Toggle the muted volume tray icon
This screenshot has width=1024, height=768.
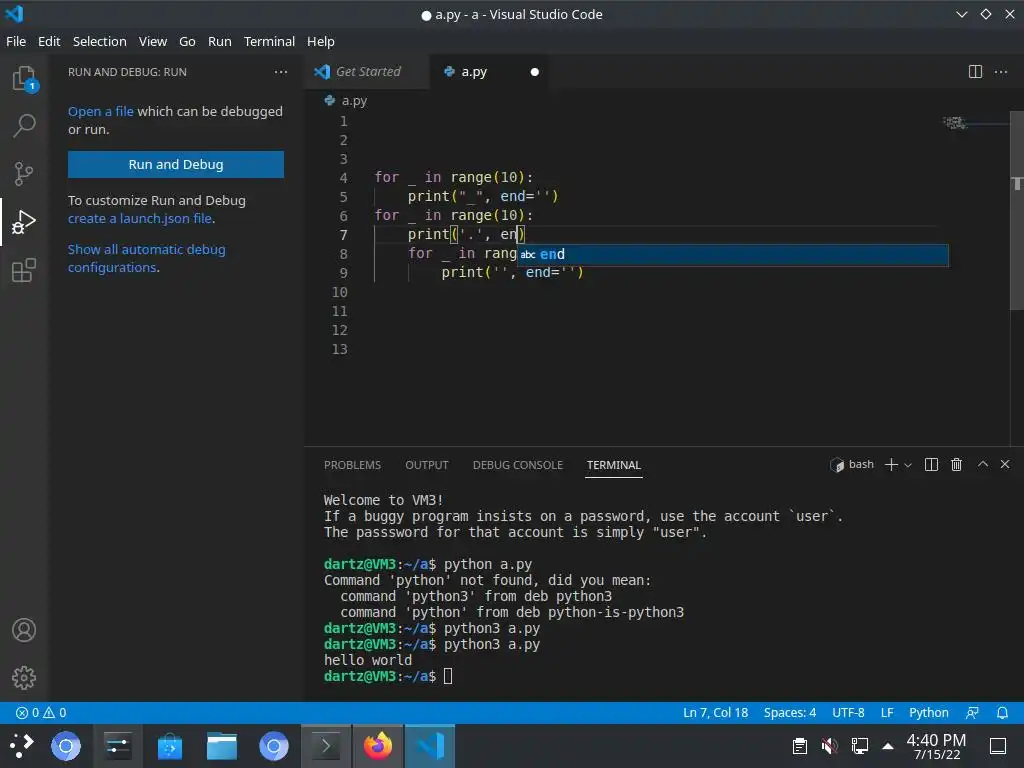click(x=829, y=746)
